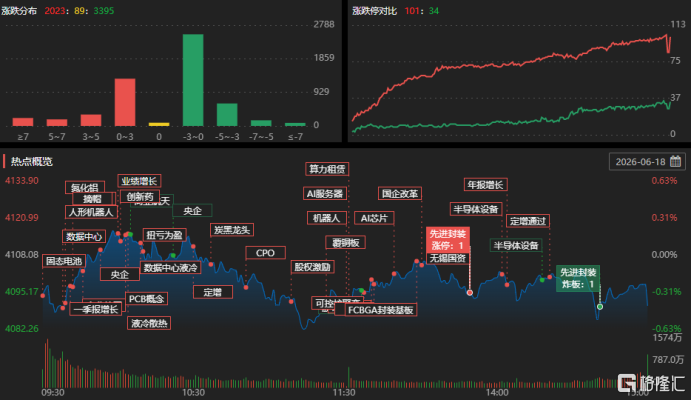Click the -0.31% percentage axis label
This screenshot has height=400, width=692.
666,291
